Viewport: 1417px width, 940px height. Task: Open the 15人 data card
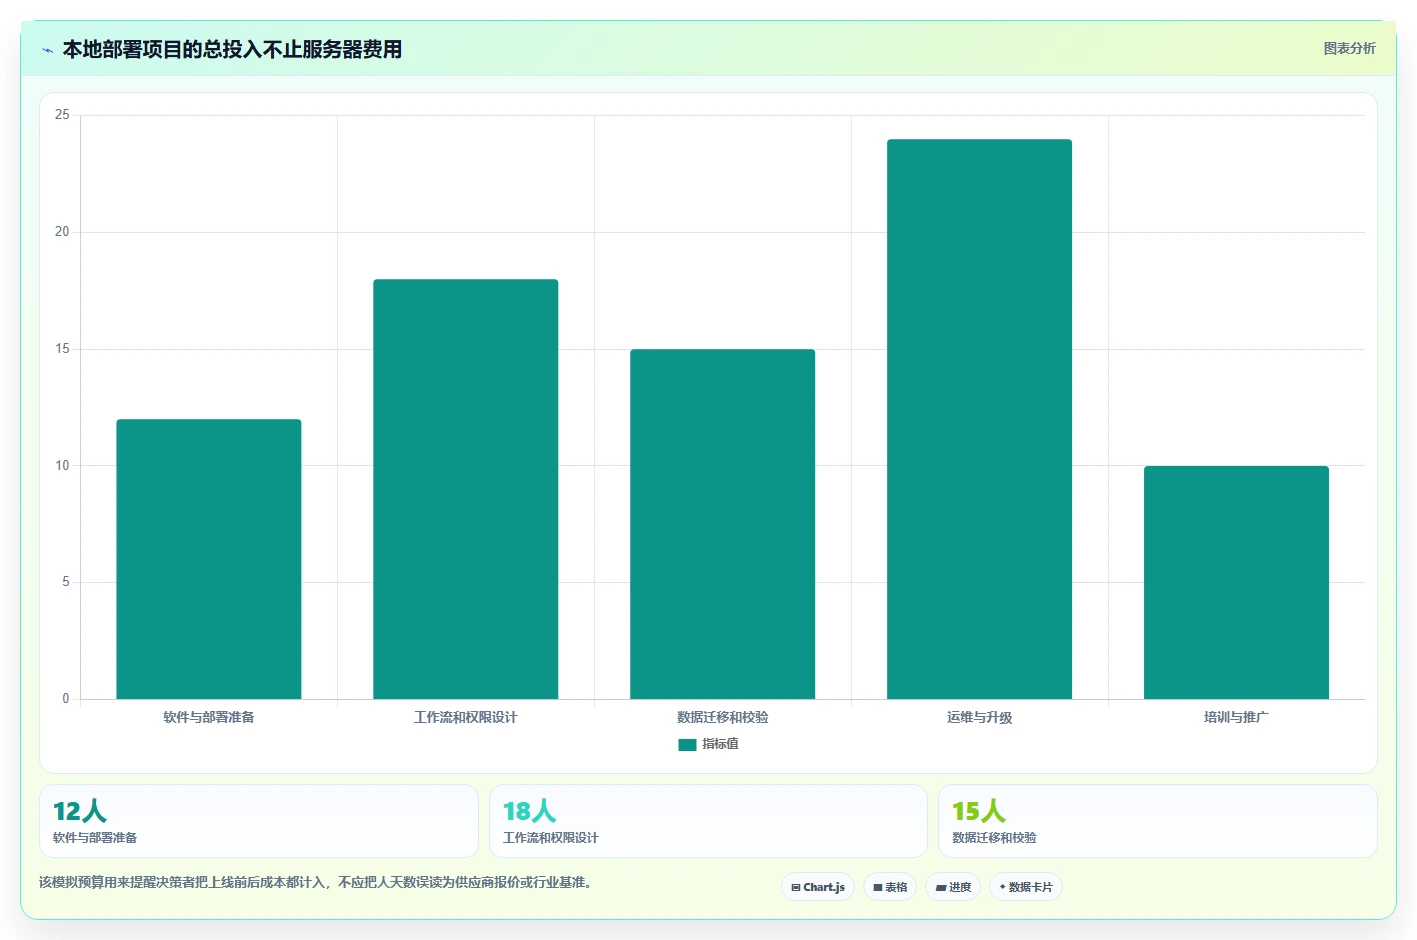pyautogui.click(x=1158, y=821)
